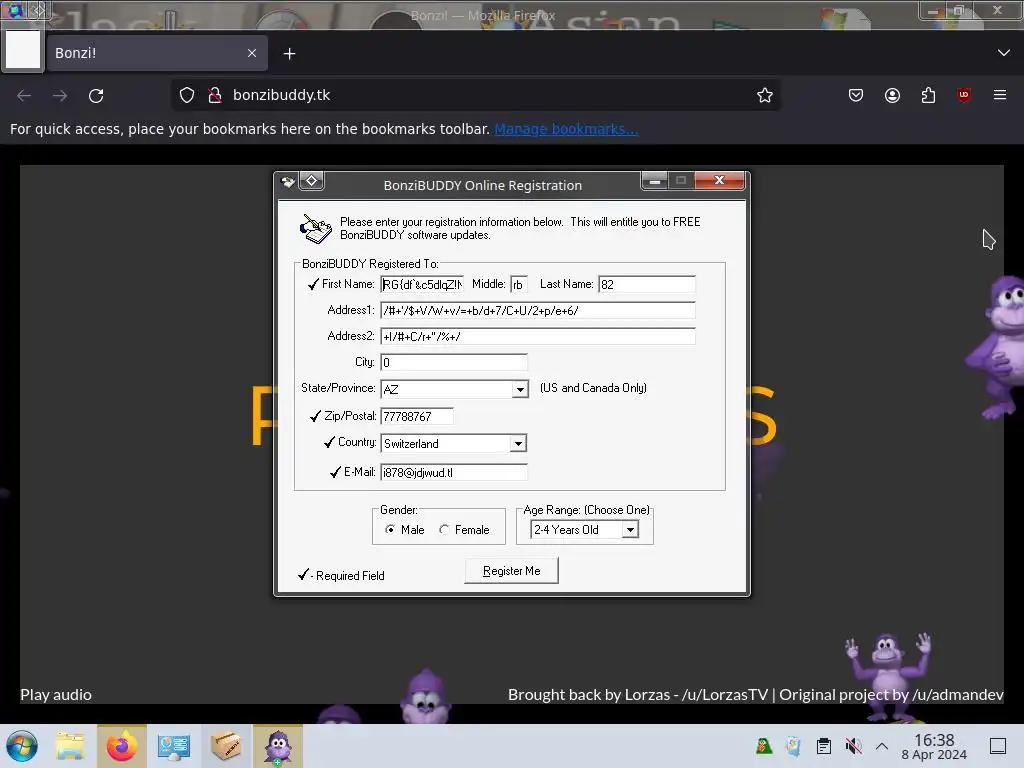Click the Register Me button
This screenshot has width=1024, height=768.
point(511,571)
